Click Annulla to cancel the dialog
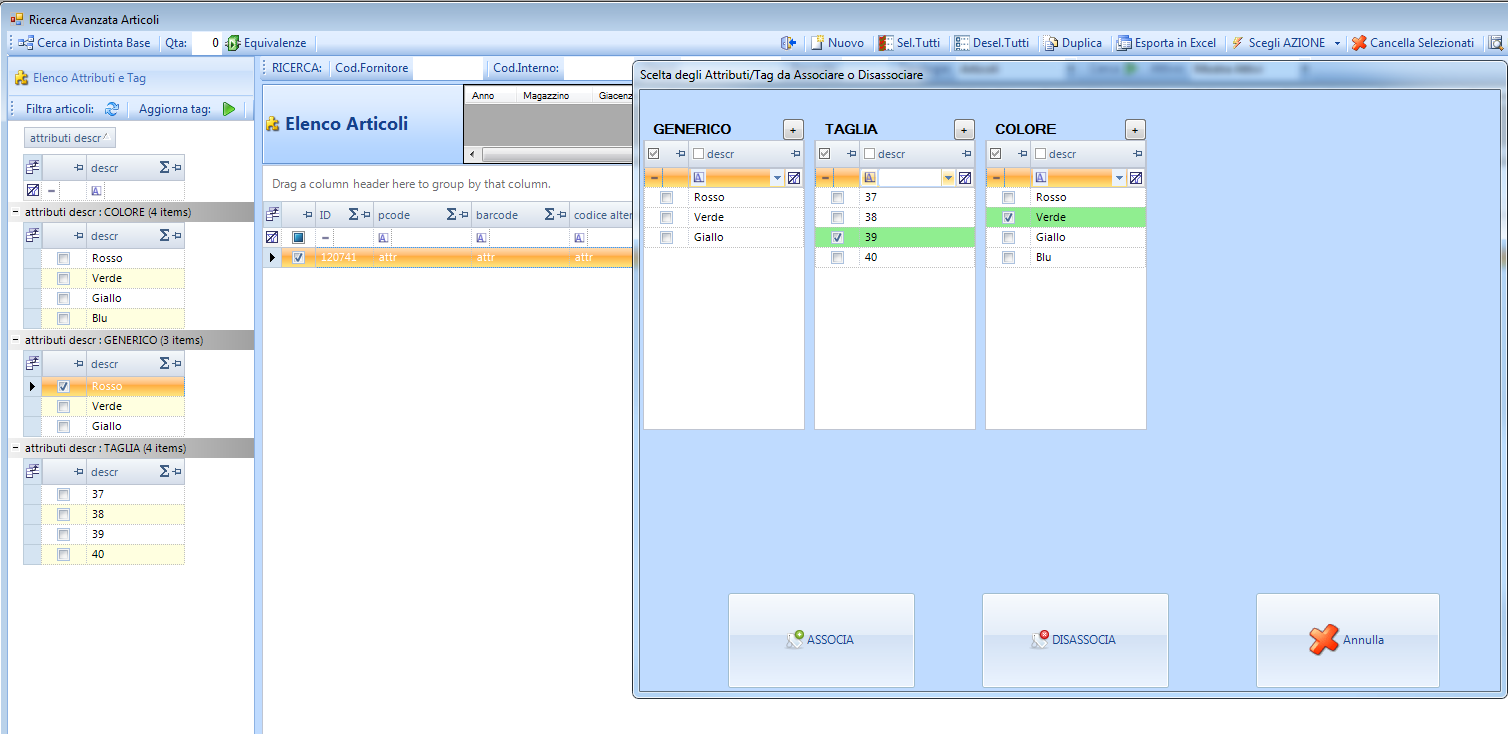 coord(1348,640)
